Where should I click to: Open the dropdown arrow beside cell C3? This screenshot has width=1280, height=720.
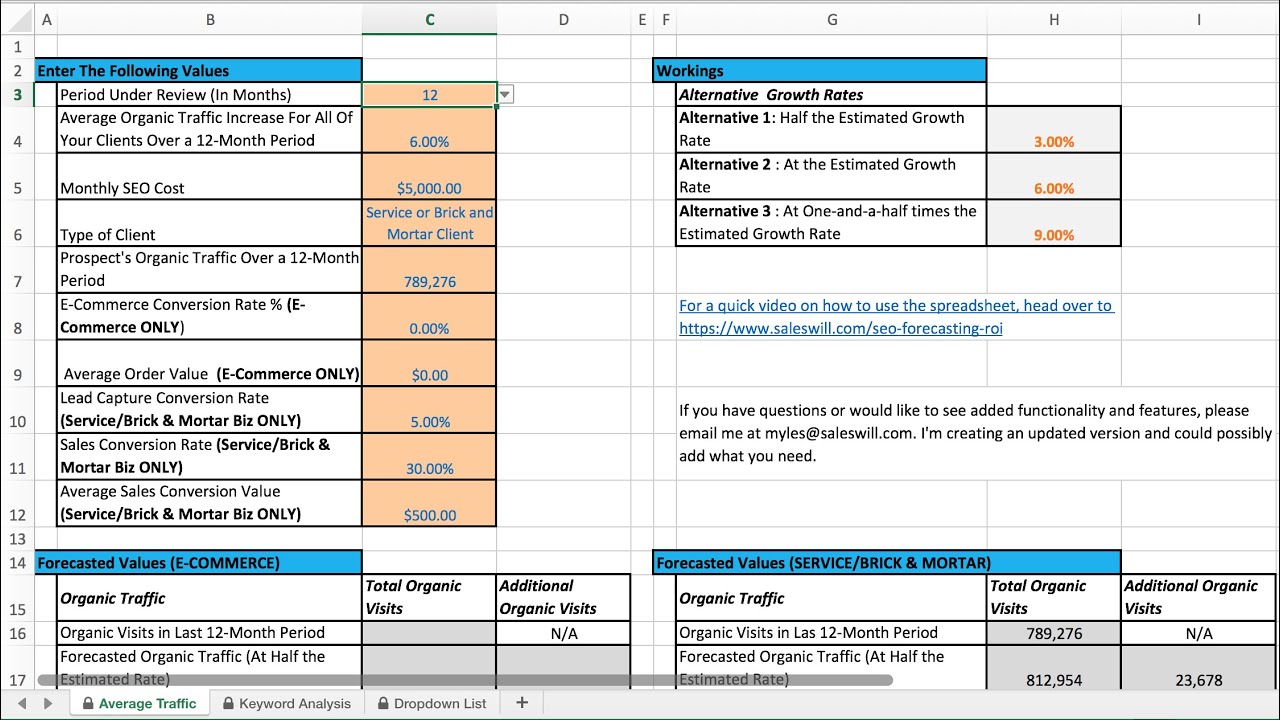click(505, 95)
